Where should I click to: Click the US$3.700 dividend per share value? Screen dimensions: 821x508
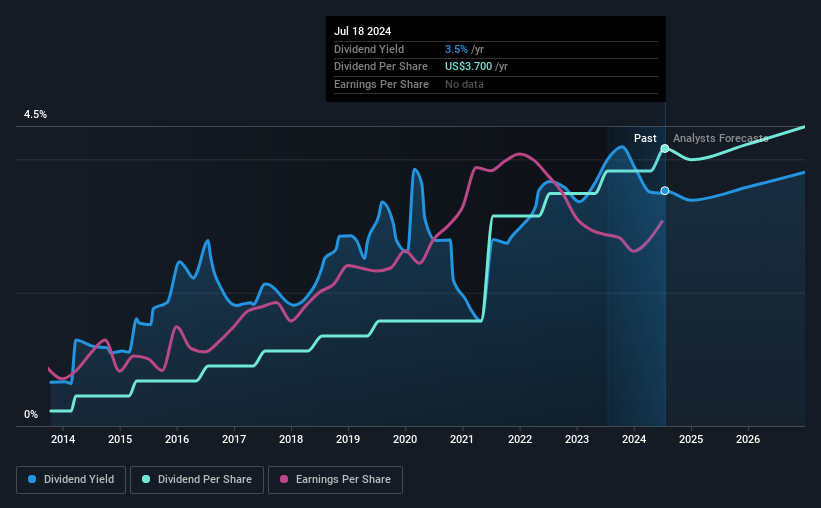[469, 67]
